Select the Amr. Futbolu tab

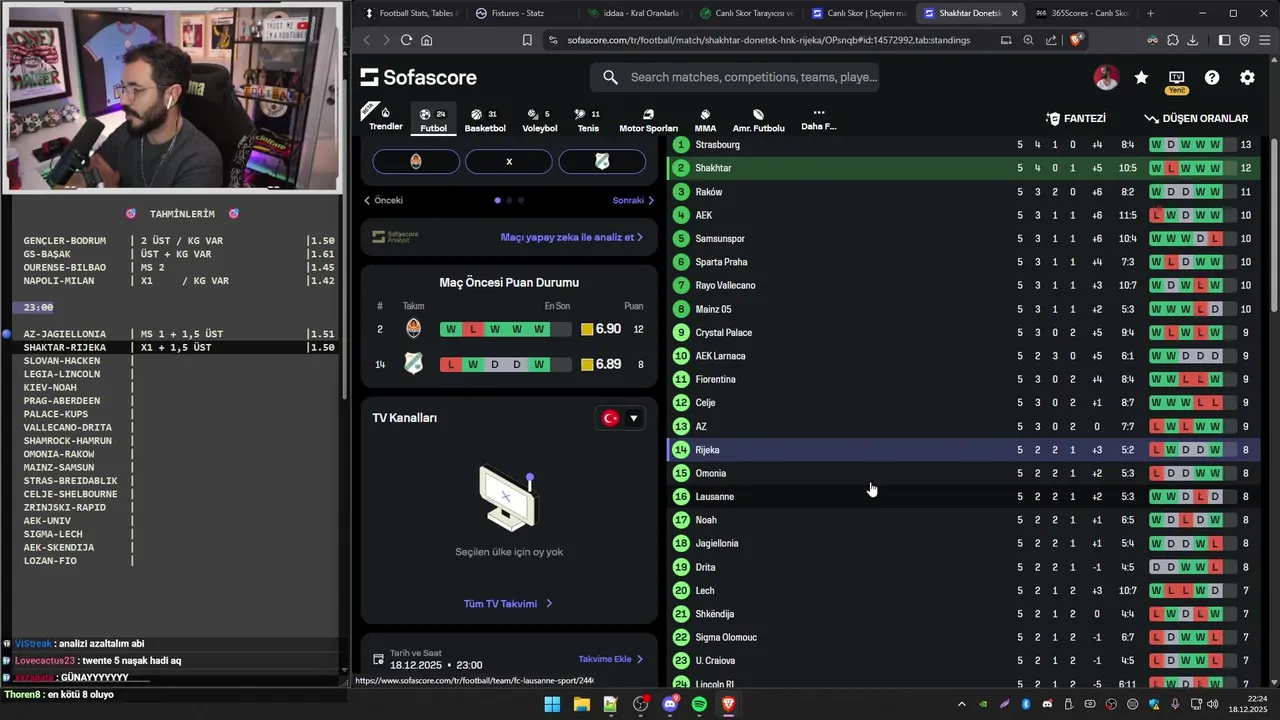(x=758, y=120)
